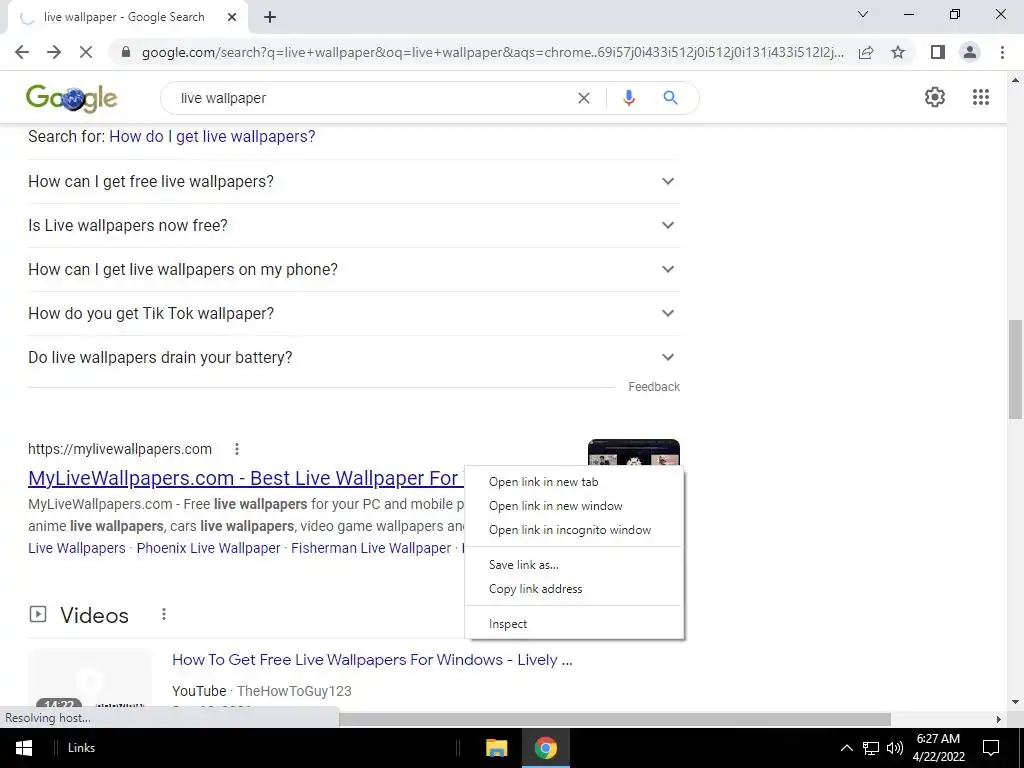Open Chrome three-dot menu

click(x=1002, y=52)
